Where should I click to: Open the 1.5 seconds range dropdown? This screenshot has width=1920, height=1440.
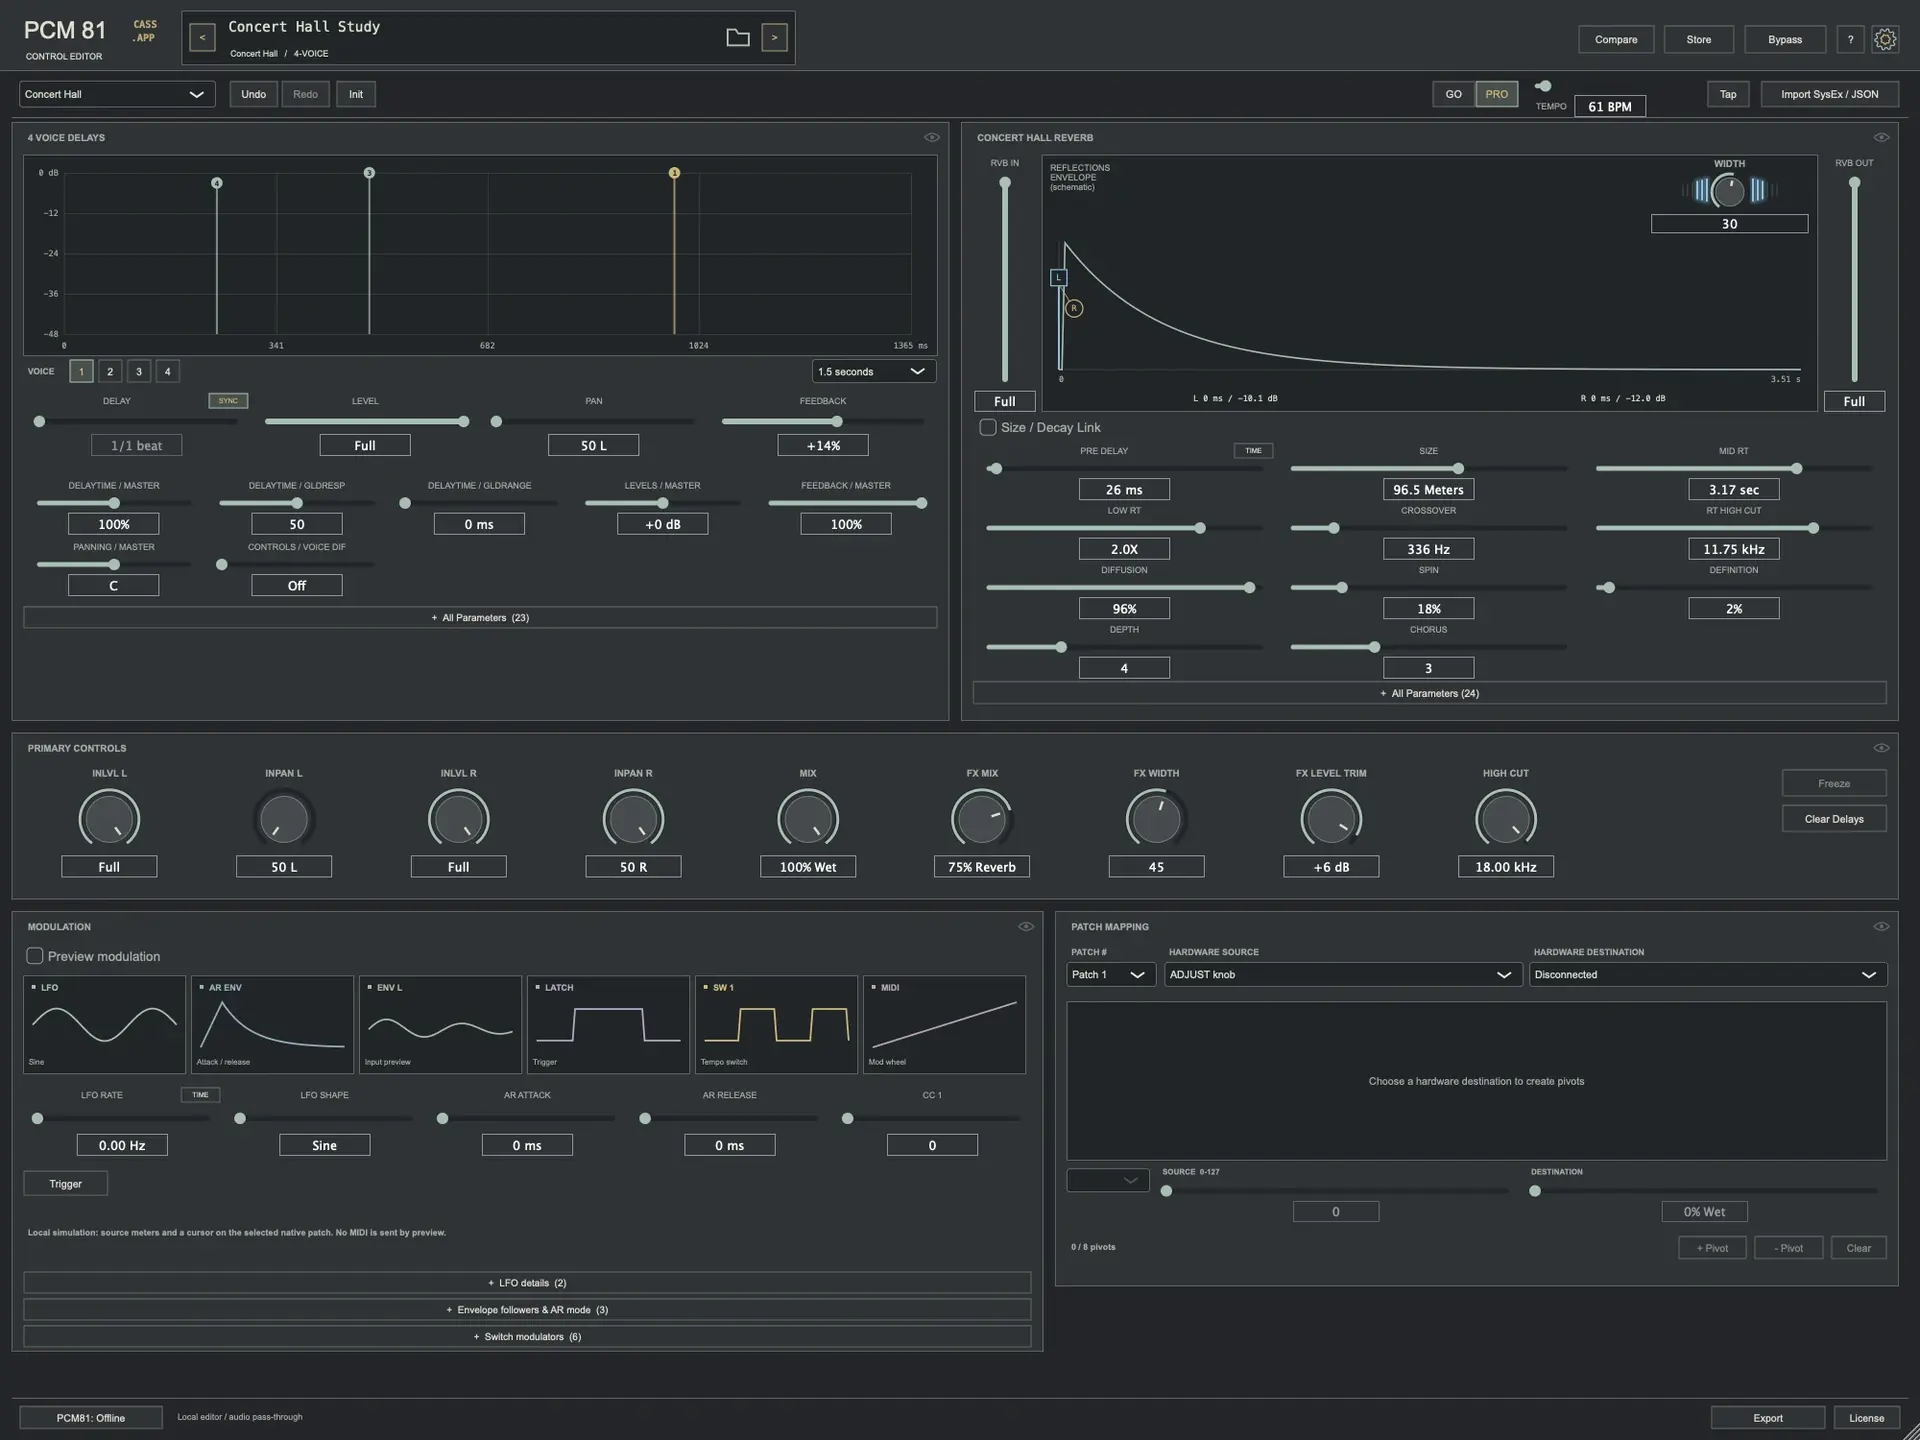pos(874,371)
